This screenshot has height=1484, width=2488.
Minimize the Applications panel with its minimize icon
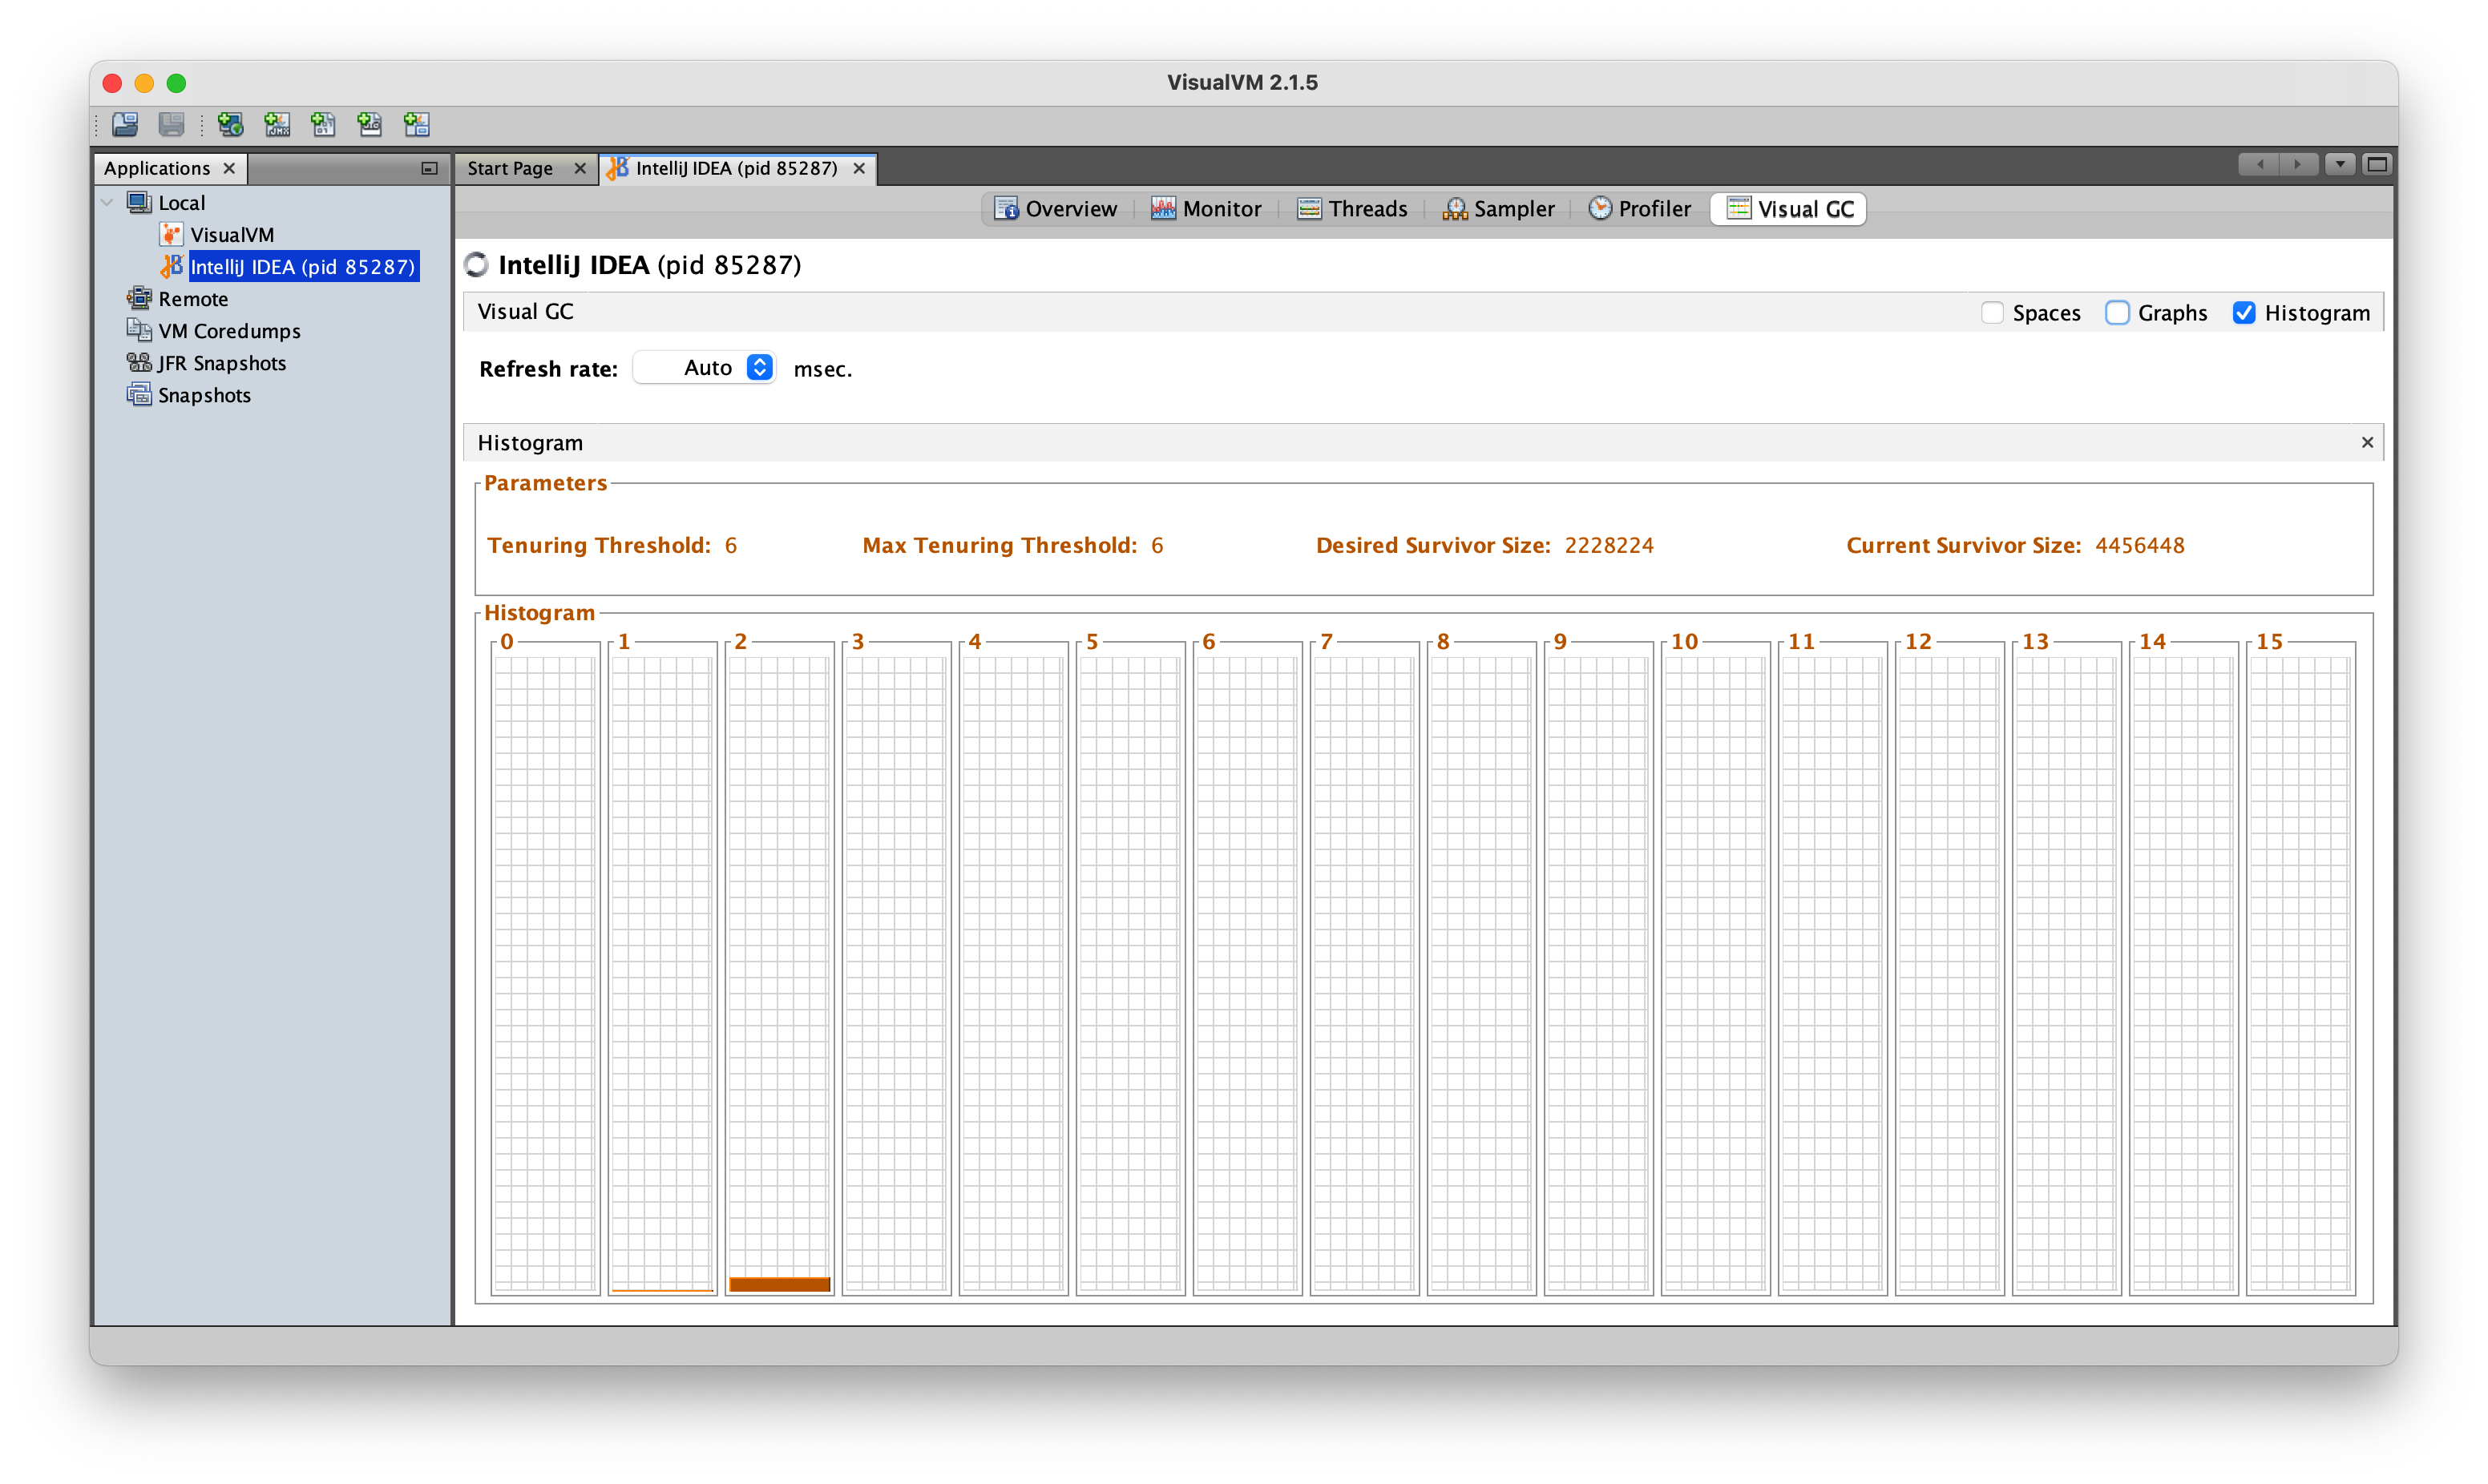[429, 168]
